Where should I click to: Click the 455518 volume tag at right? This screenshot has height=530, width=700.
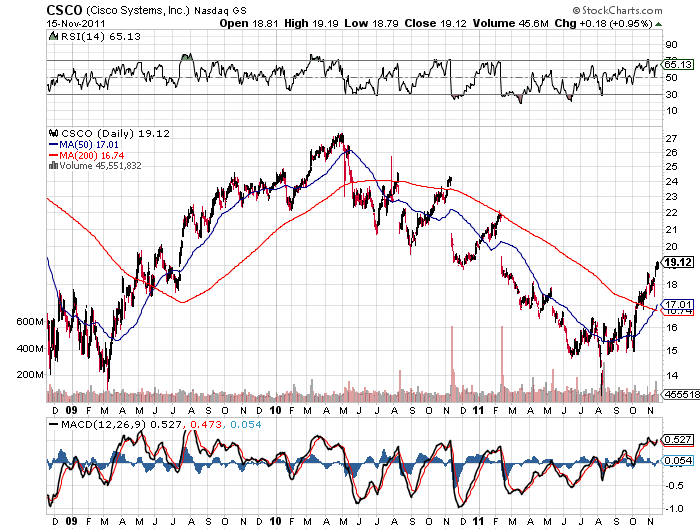pyautogui.click(x=681, y=394)
